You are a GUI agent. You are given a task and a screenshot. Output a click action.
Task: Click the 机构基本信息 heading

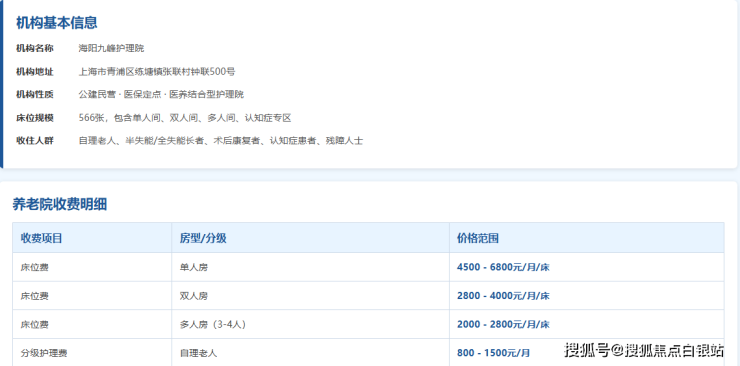pos(57,23)
